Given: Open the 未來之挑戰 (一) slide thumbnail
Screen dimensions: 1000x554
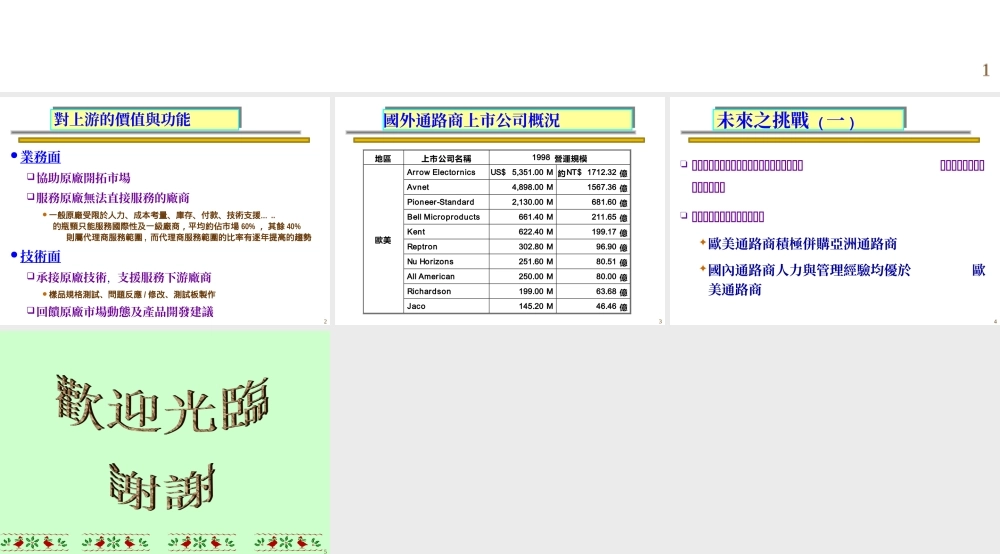Looking at the screenshot, I should (835, 211).
